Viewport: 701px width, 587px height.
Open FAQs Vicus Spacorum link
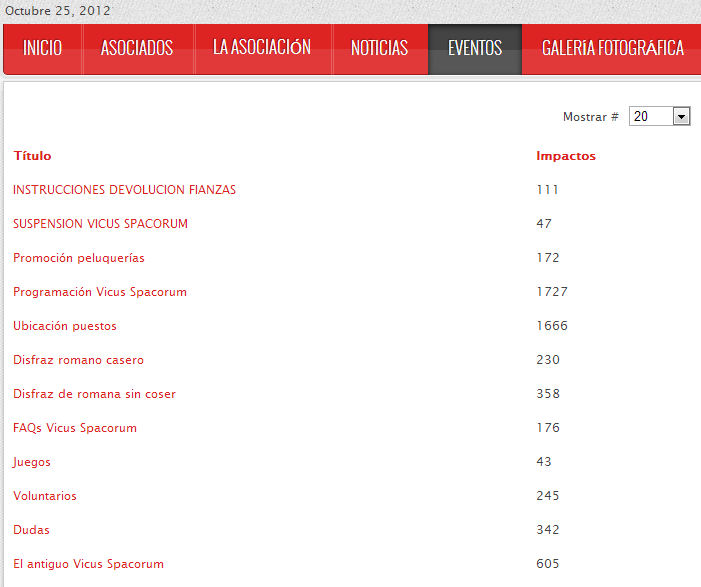[75, 428]
